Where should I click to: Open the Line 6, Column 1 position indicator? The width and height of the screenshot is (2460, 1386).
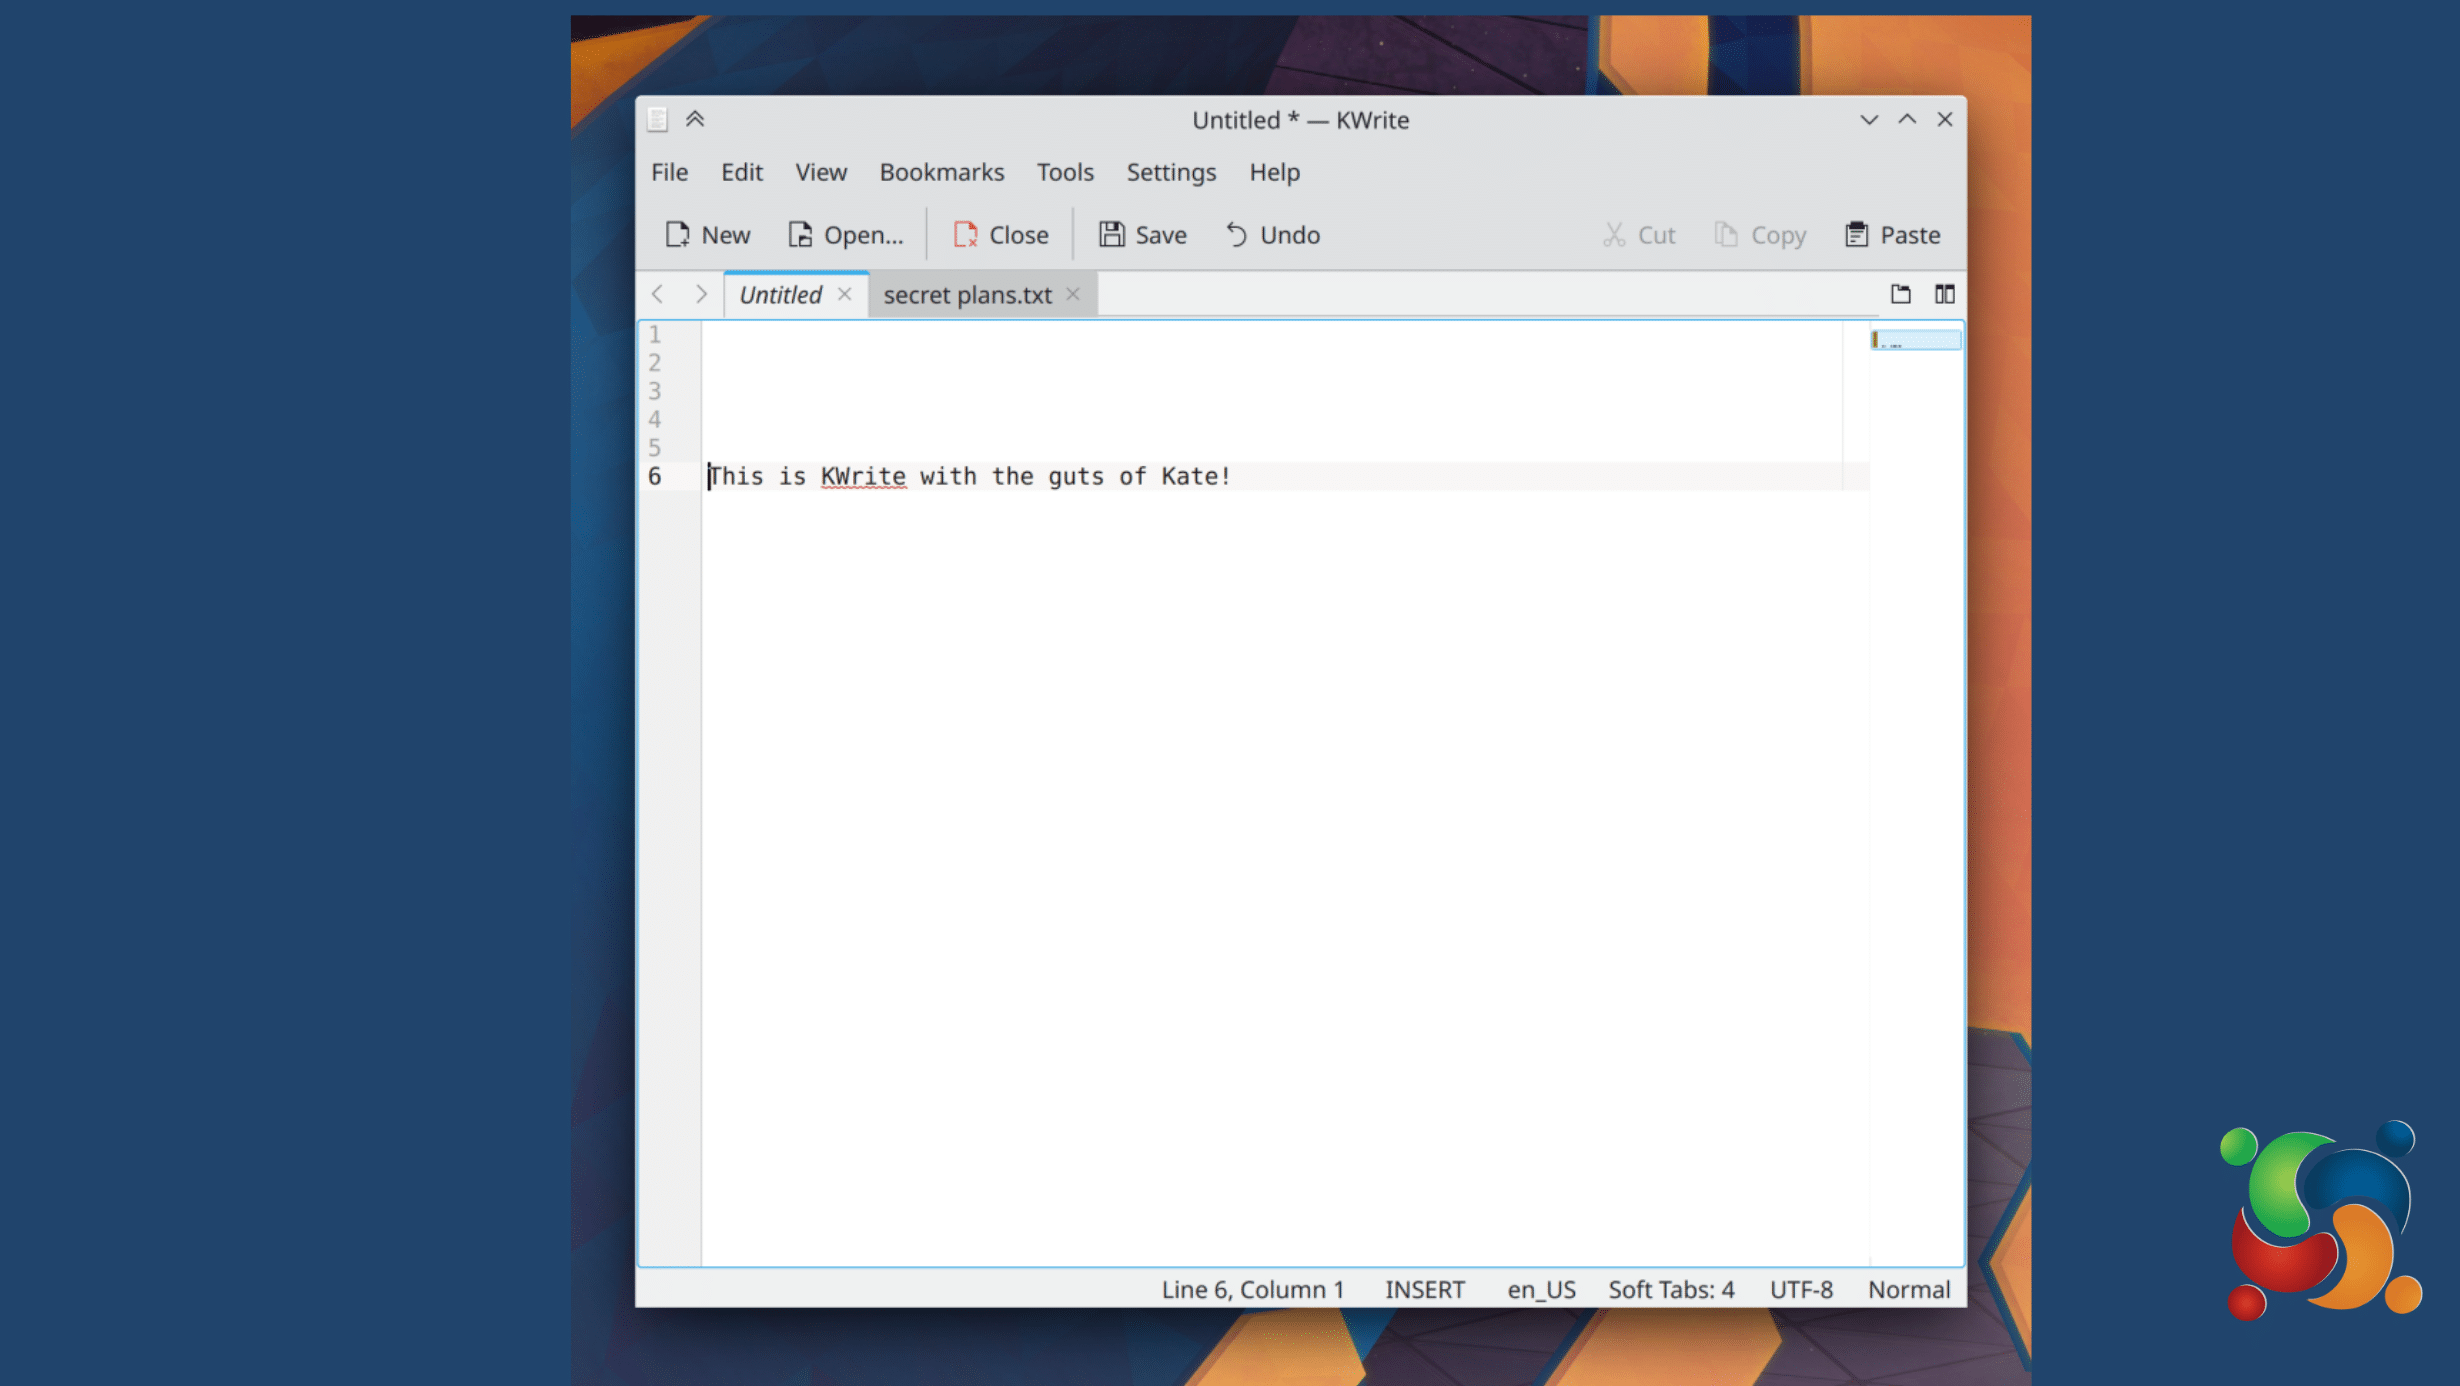pyautogui.click(x=1252, y=1290)
